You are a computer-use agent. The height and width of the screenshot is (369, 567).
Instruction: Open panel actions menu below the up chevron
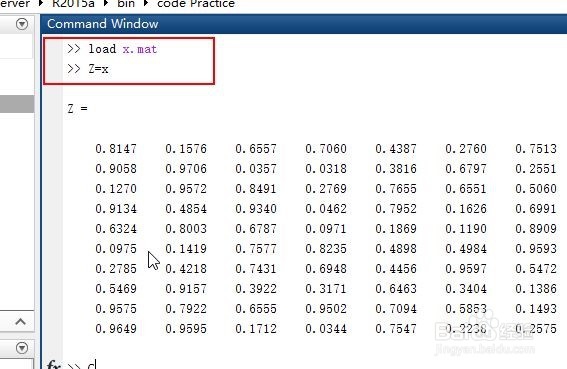22,348
